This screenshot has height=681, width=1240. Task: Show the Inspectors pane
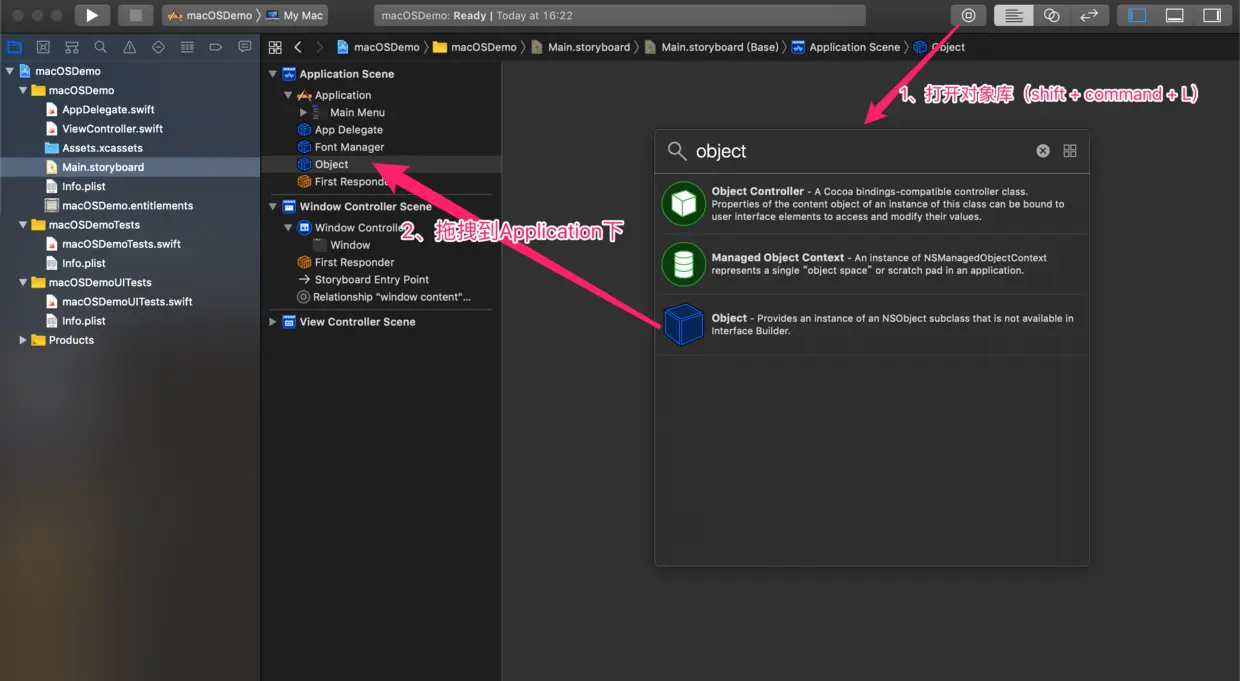coord(1212,15)
